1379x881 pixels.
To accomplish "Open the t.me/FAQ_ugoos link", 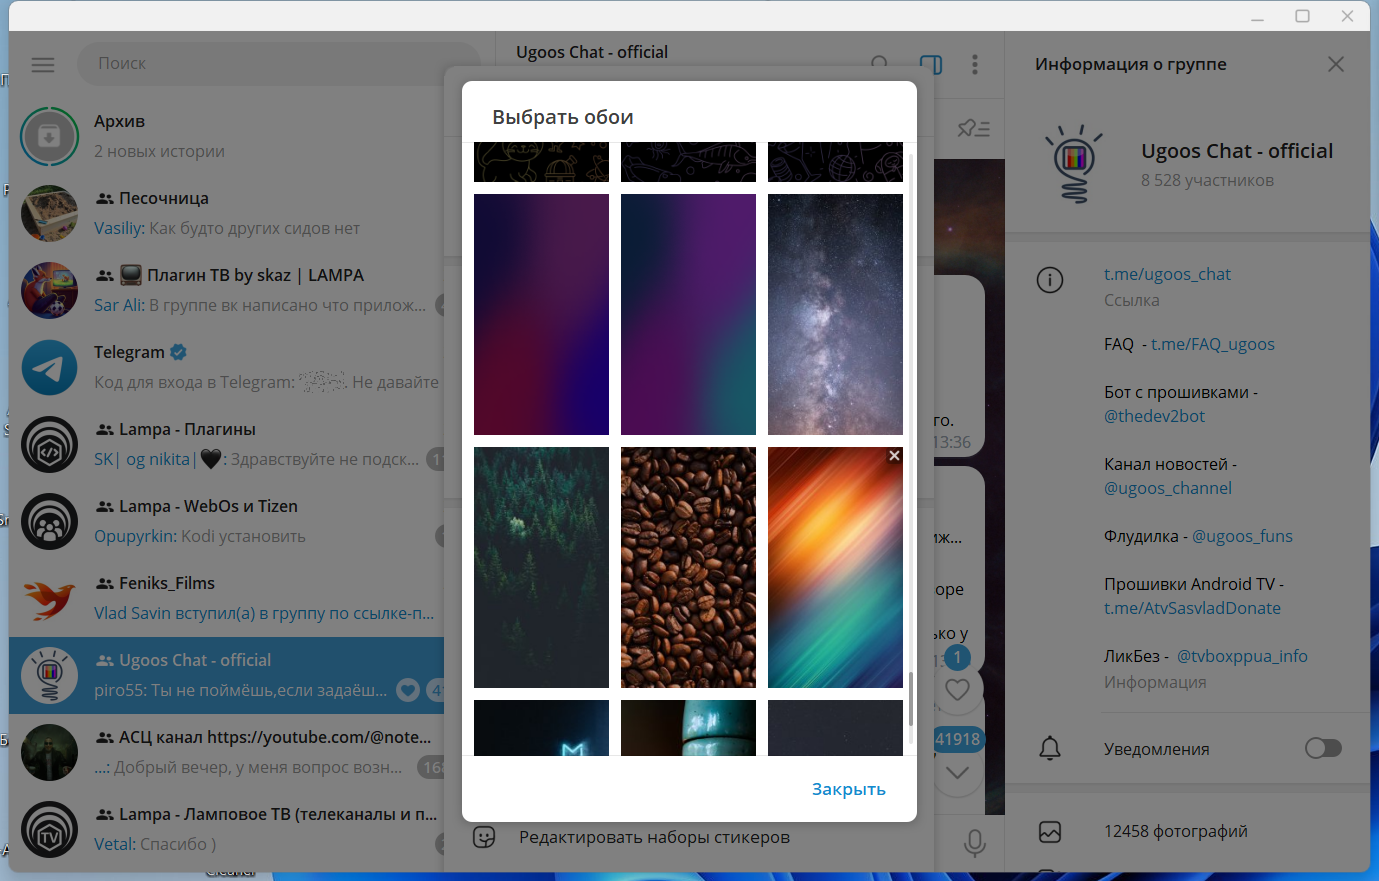I will pos(1213,344).
